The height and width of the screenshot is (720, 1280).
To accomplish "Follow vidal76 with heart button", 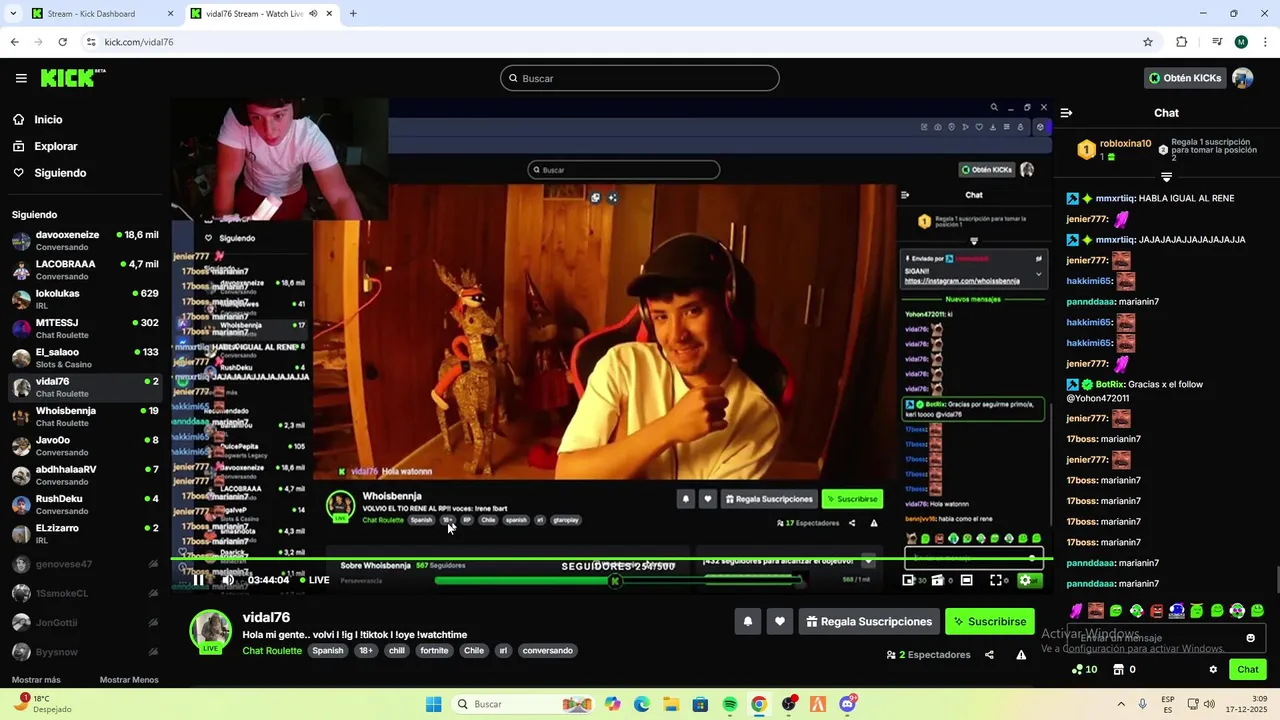I will tap(779, 621).
